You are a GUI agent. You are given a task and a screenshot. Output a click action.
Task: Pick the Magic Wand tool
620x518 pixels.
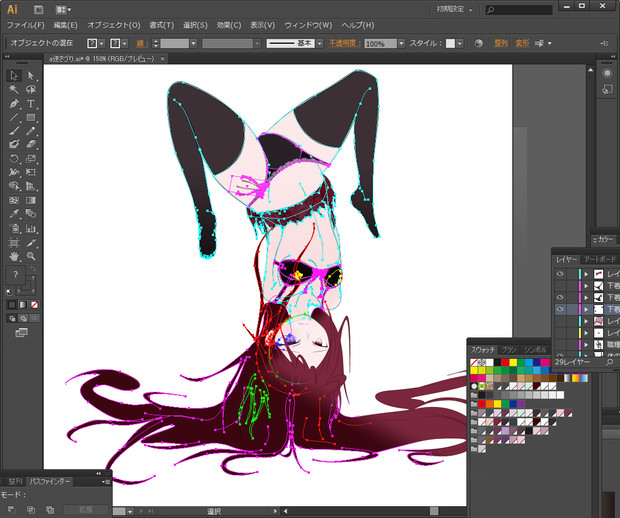14,89
